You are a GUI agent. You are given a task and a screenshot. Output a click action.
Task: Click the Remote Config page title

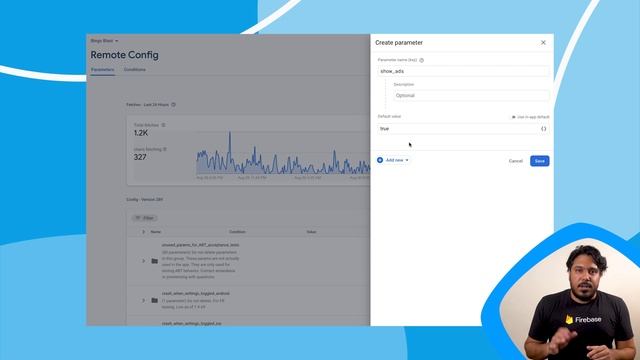coord(124,55)
